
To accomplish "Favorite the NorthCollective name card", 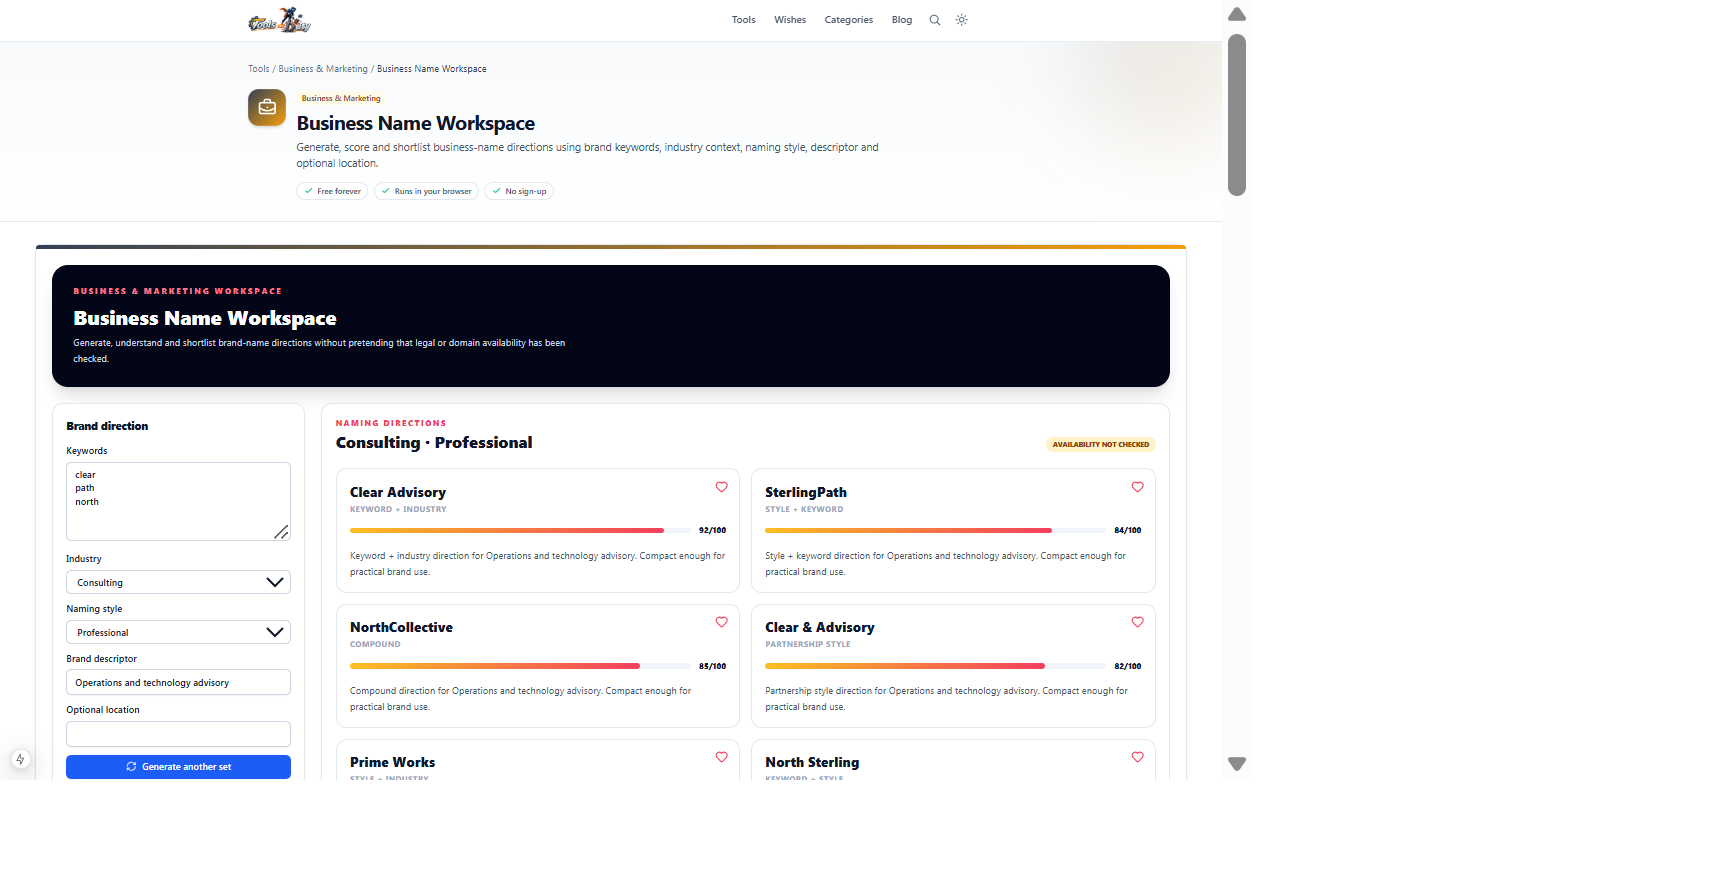I will point(722,622).
